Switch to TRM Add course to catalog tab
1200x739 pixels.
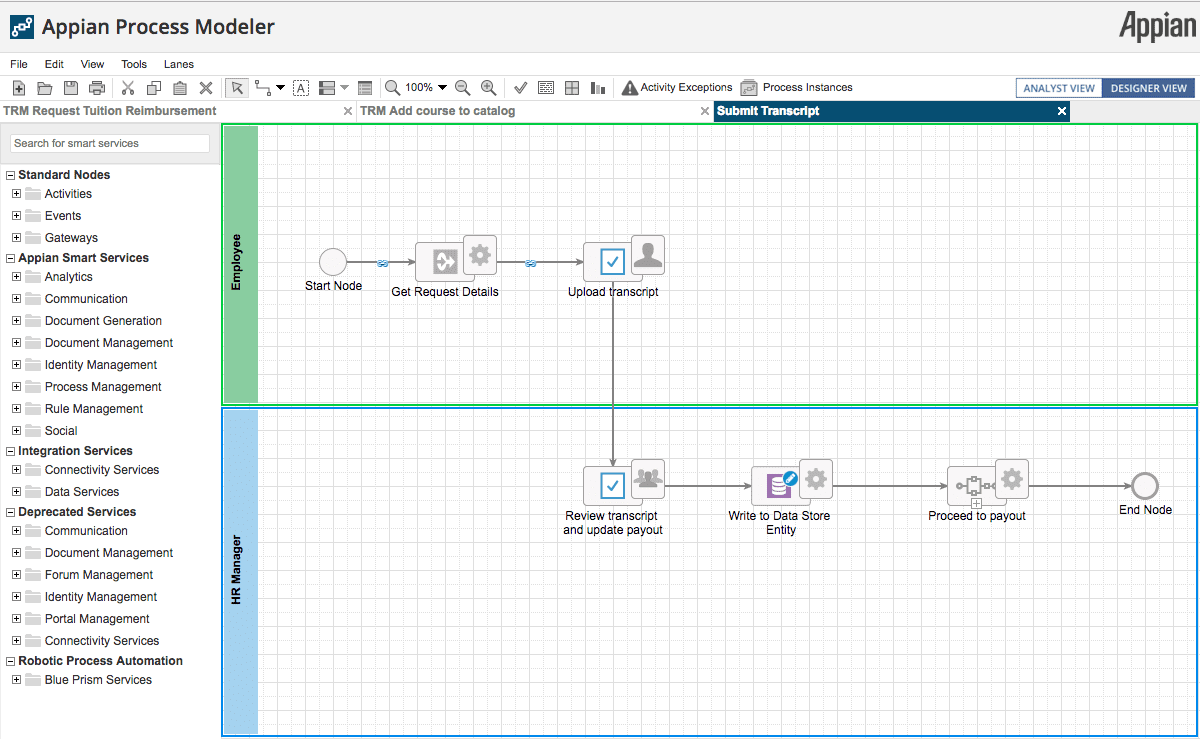click(x=438, y=111)
